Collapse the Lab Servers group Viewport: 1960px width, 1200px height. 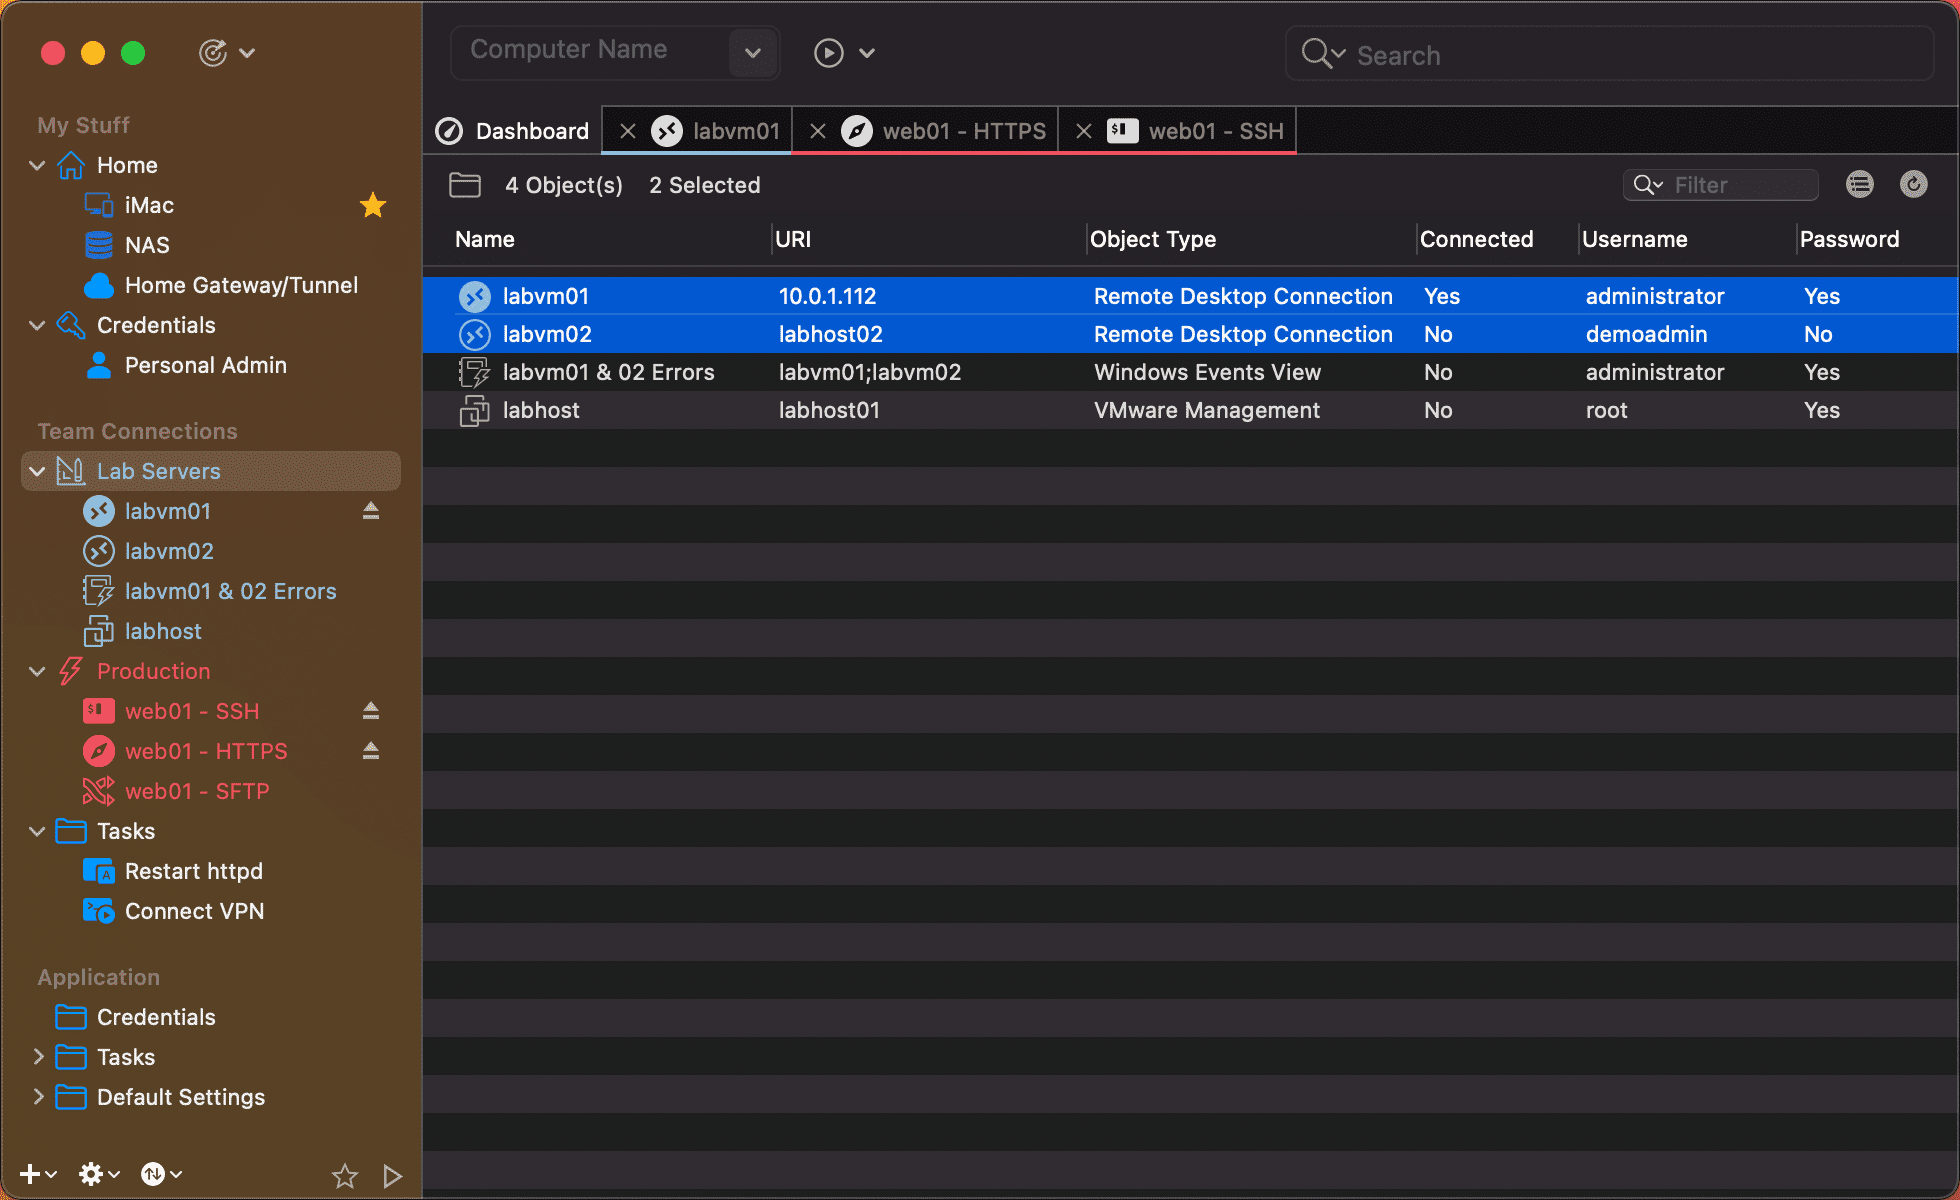(x=38, y=471)
